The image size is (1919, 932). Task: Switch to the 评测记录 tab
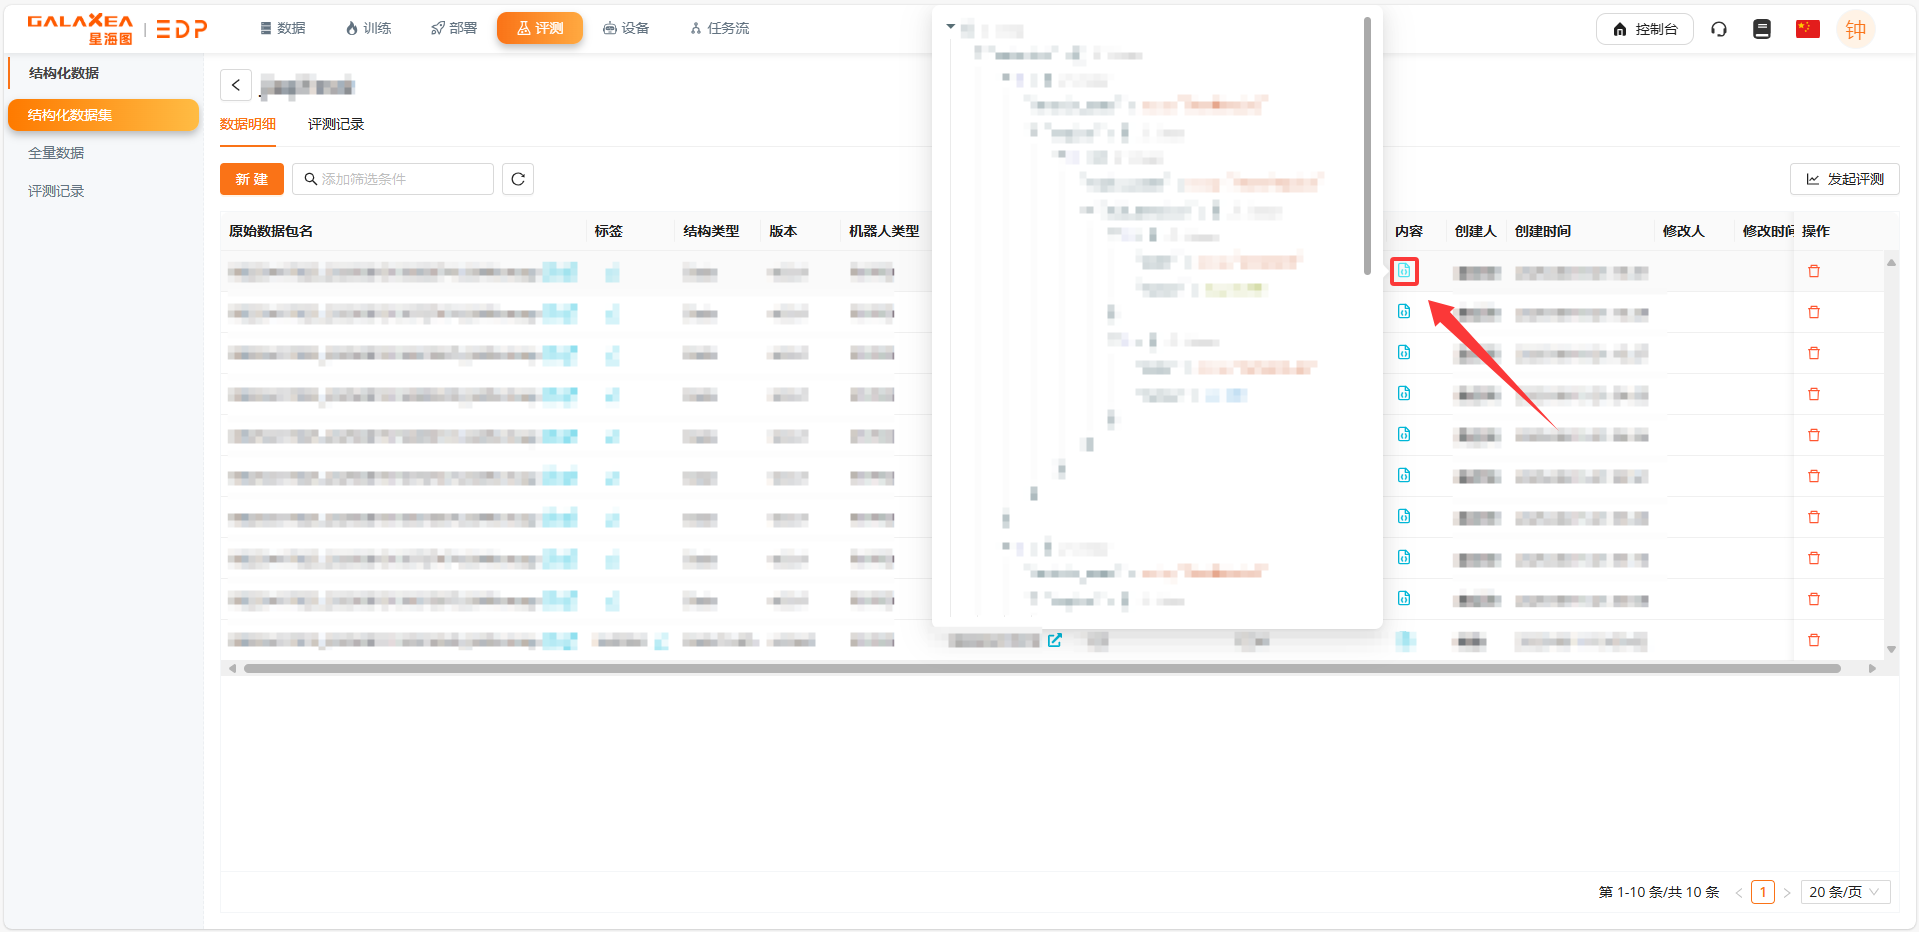coord(336,124)
